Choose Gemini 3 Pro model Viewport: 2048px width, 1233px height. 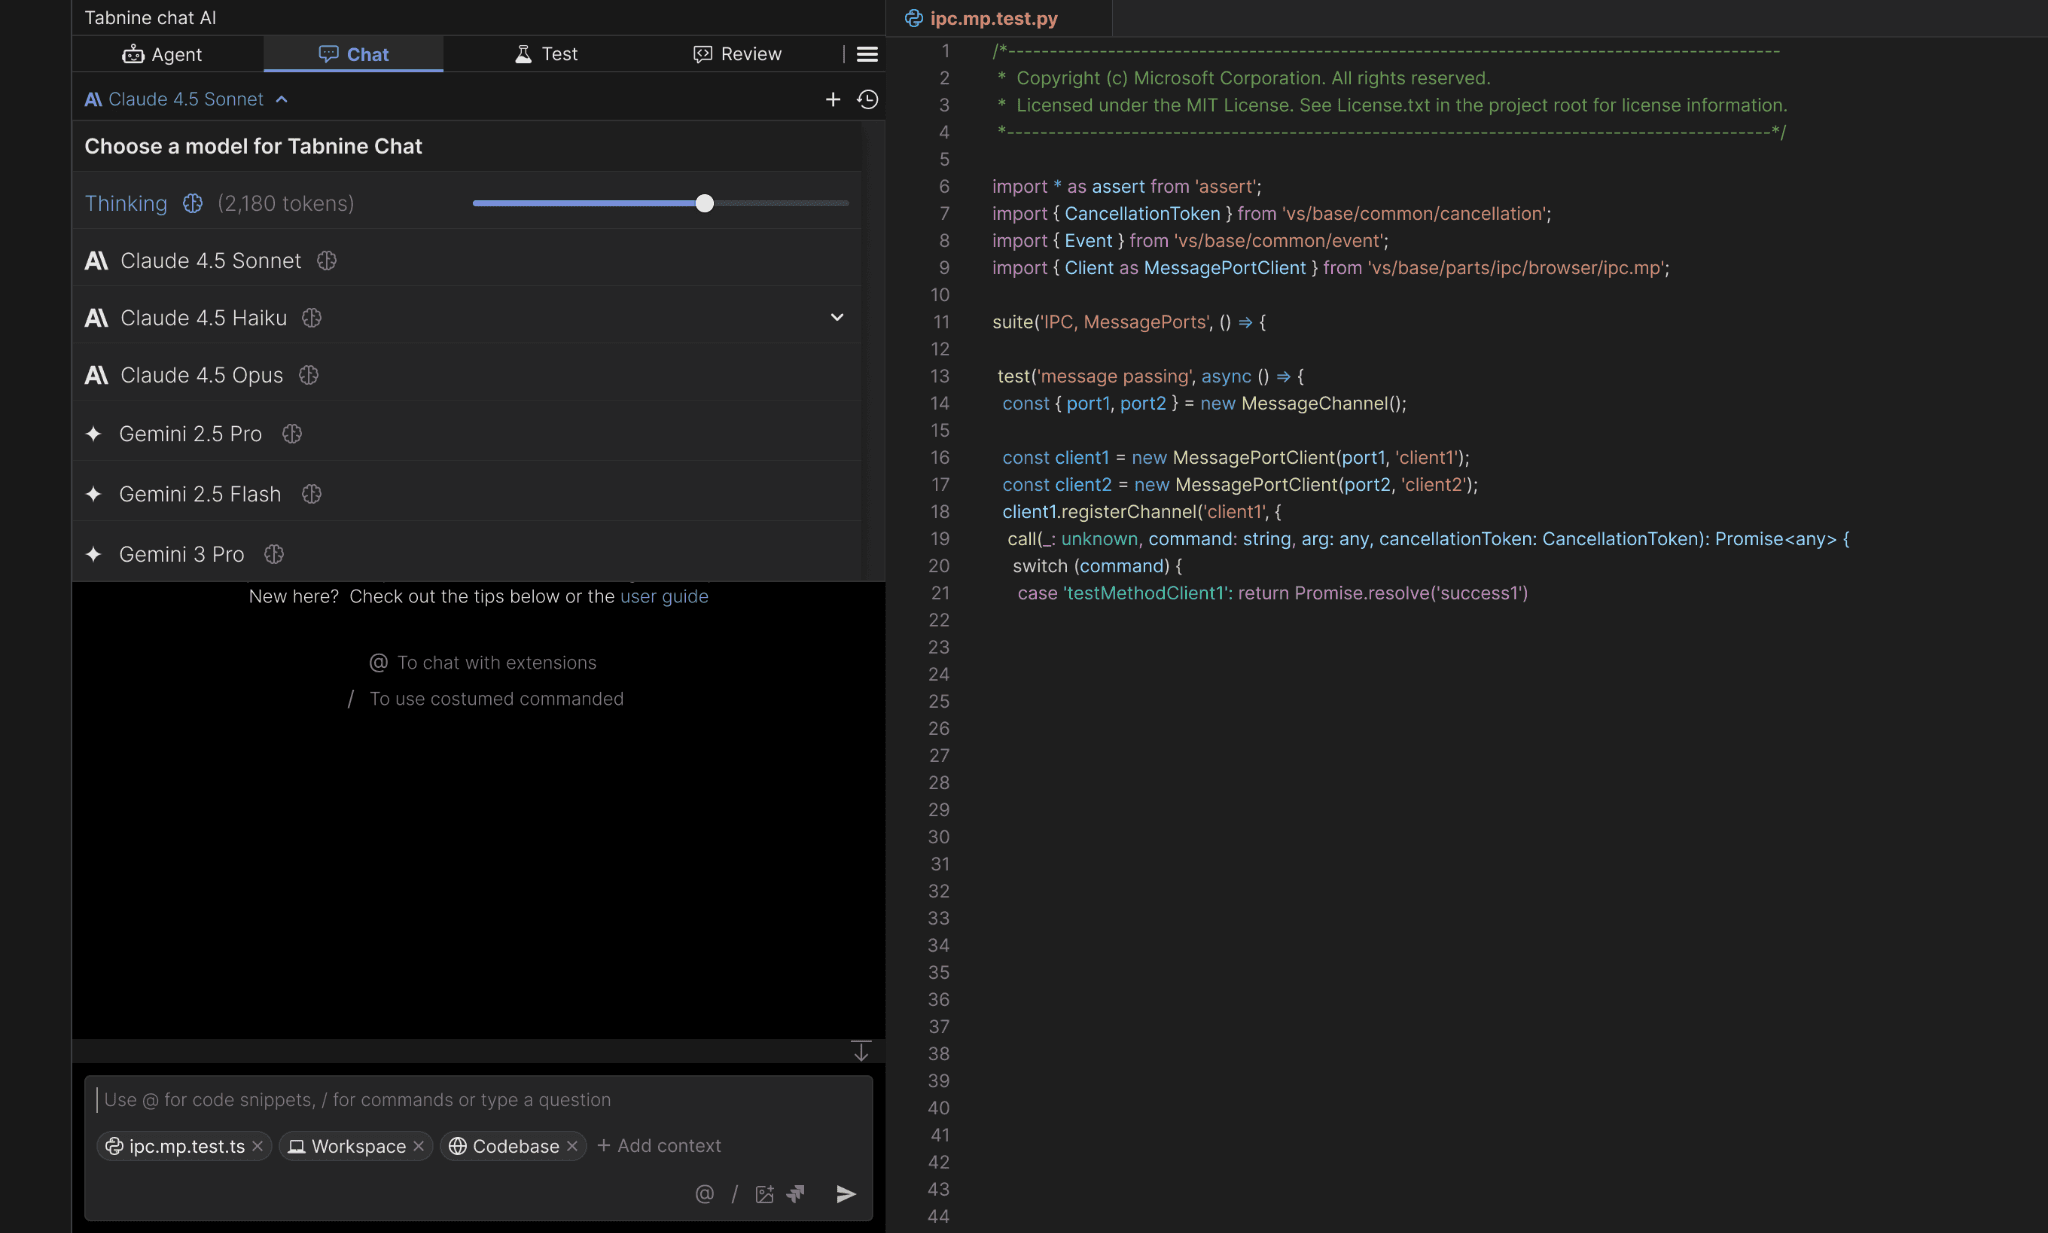click(467, 553)
